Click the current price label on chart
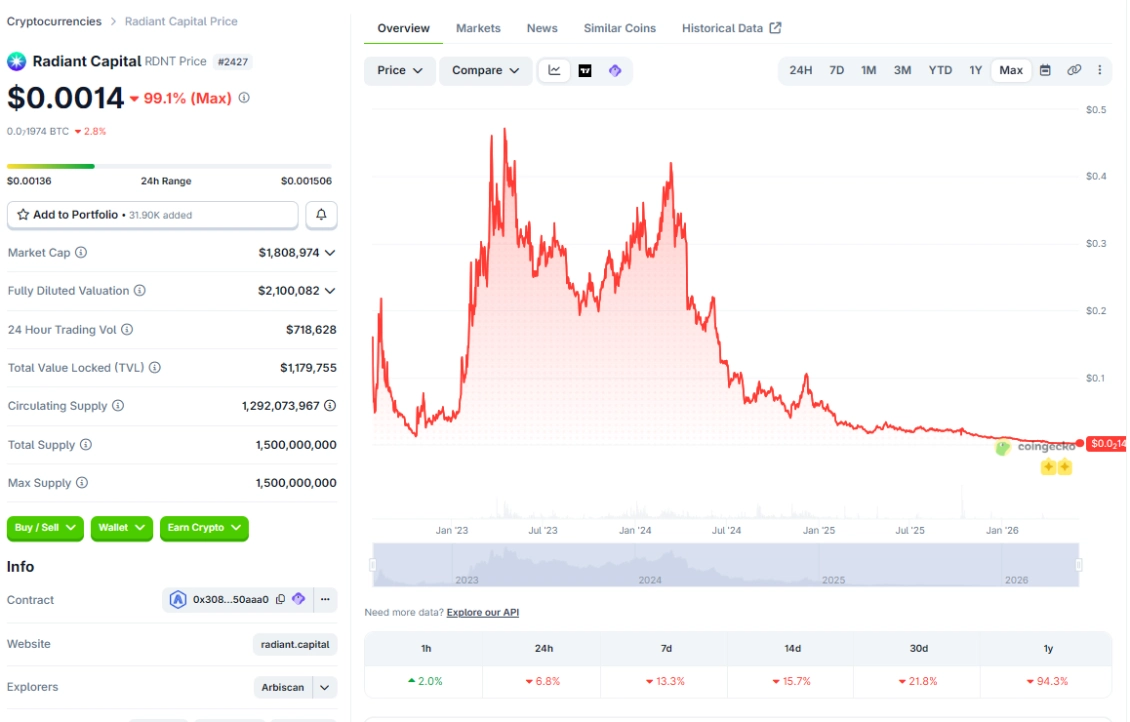Screen dimensions: 1130x722 (1107, 444)
